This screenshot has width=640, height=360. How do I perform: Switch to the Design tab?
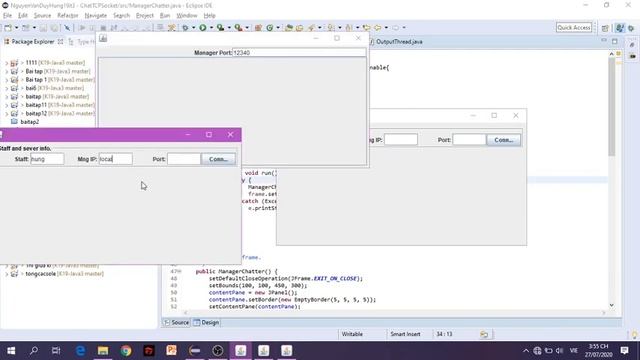[207, 322]
